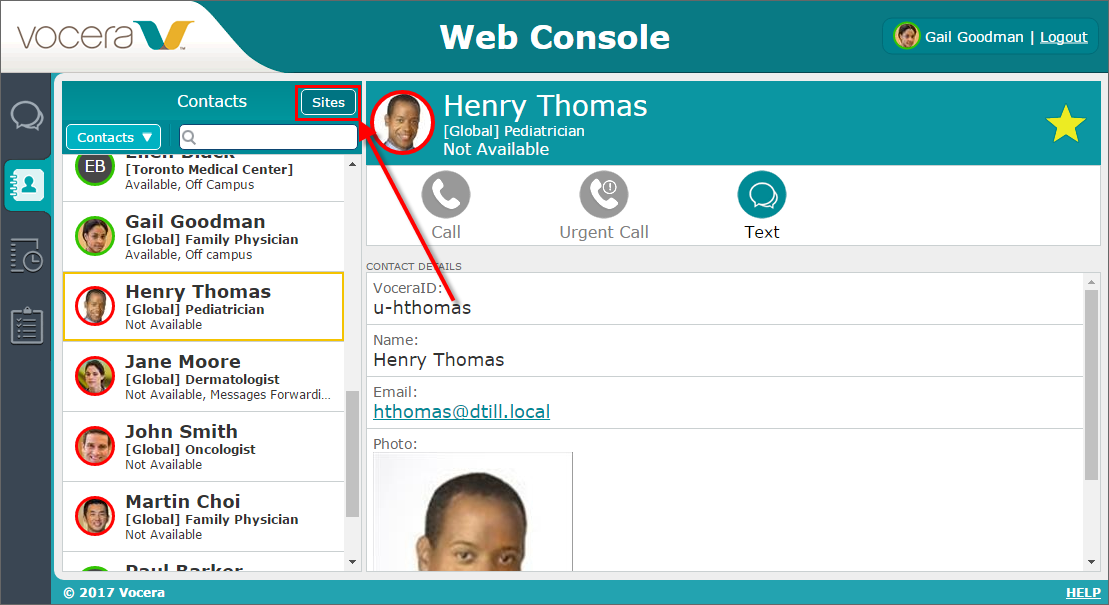The width and height of the screenshot is (1109, 605).
Task: Click Jane Moore's avatar photo
Action: (95, 376)
